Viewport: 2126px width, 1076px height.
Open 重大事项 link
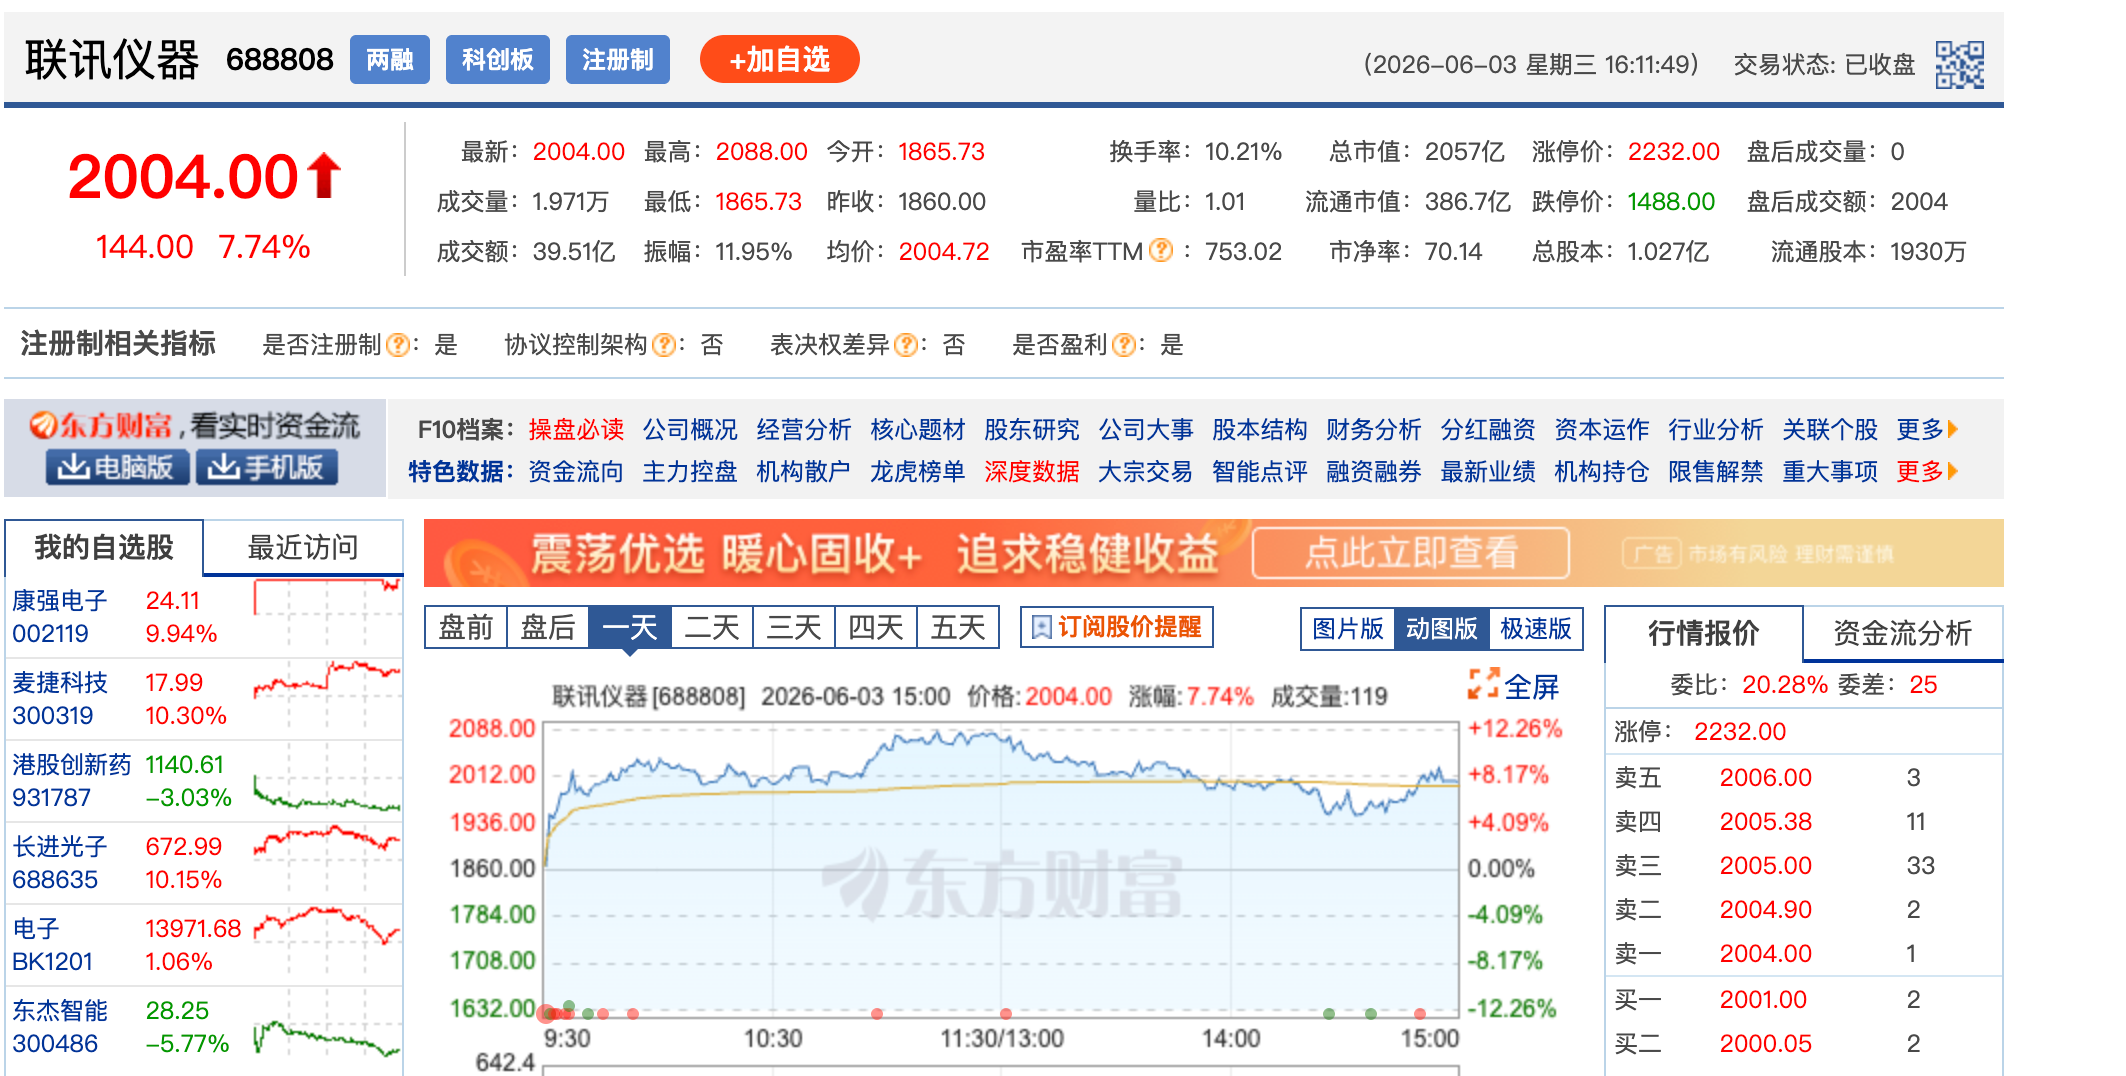click(x=1830, y=471)
